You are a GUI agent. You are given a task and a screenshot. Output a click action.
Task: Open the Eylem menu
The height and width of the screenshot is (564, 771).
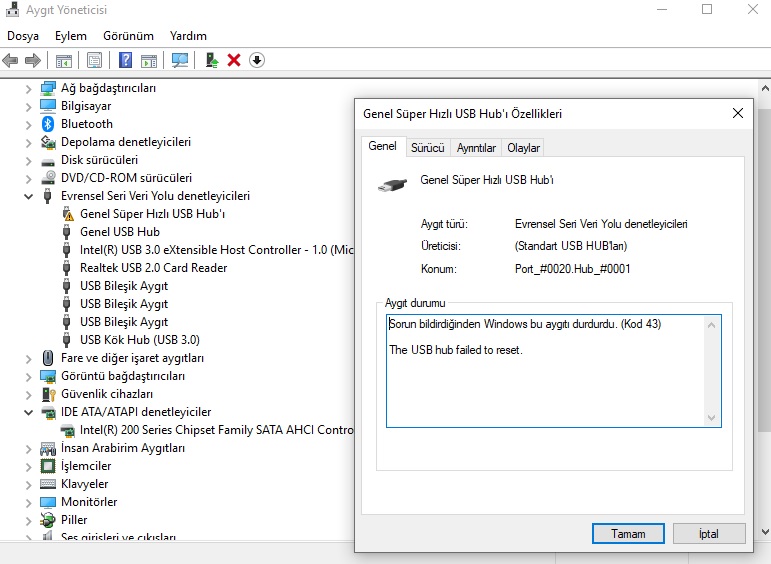pos(71,36)
